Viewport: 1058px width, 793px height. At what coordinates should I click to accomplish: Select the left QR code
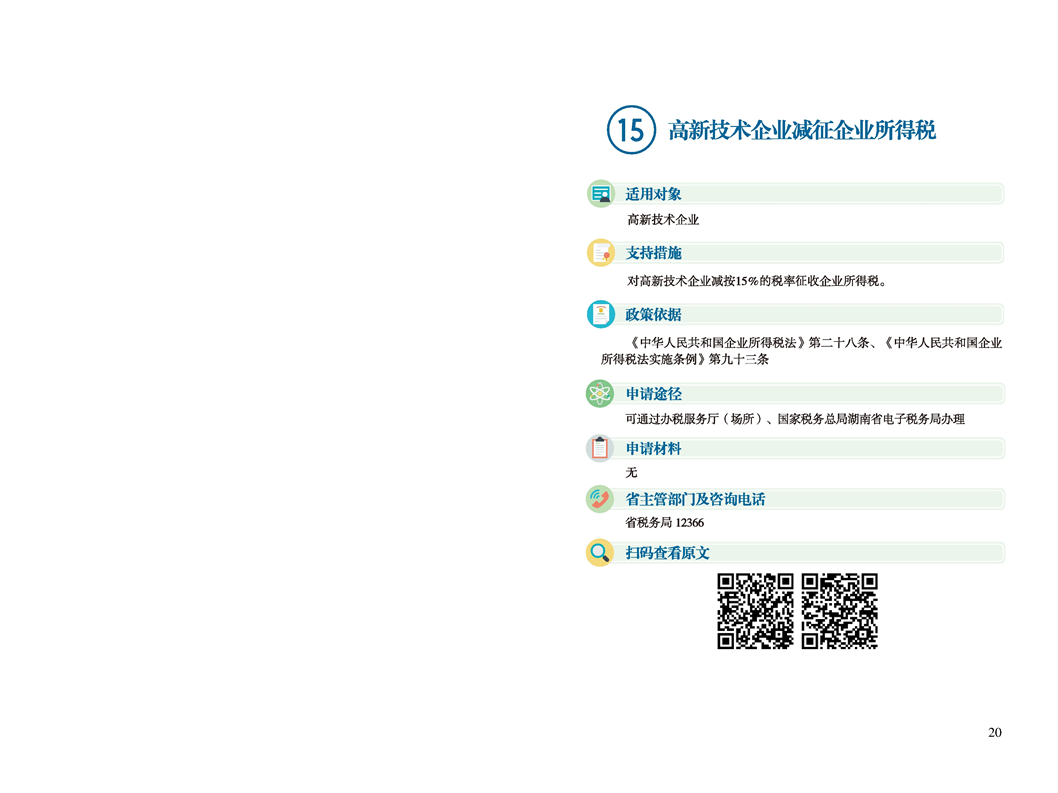click(x=755, y=611)
